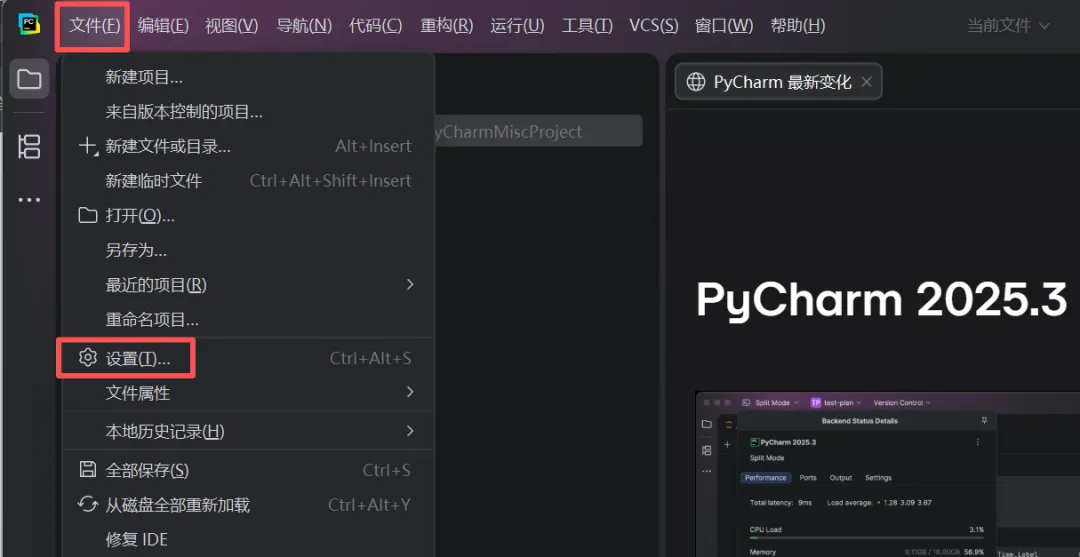Screen dimensions: 1080x557
Task: Open the 代码(C) menu
Action: 375,25
